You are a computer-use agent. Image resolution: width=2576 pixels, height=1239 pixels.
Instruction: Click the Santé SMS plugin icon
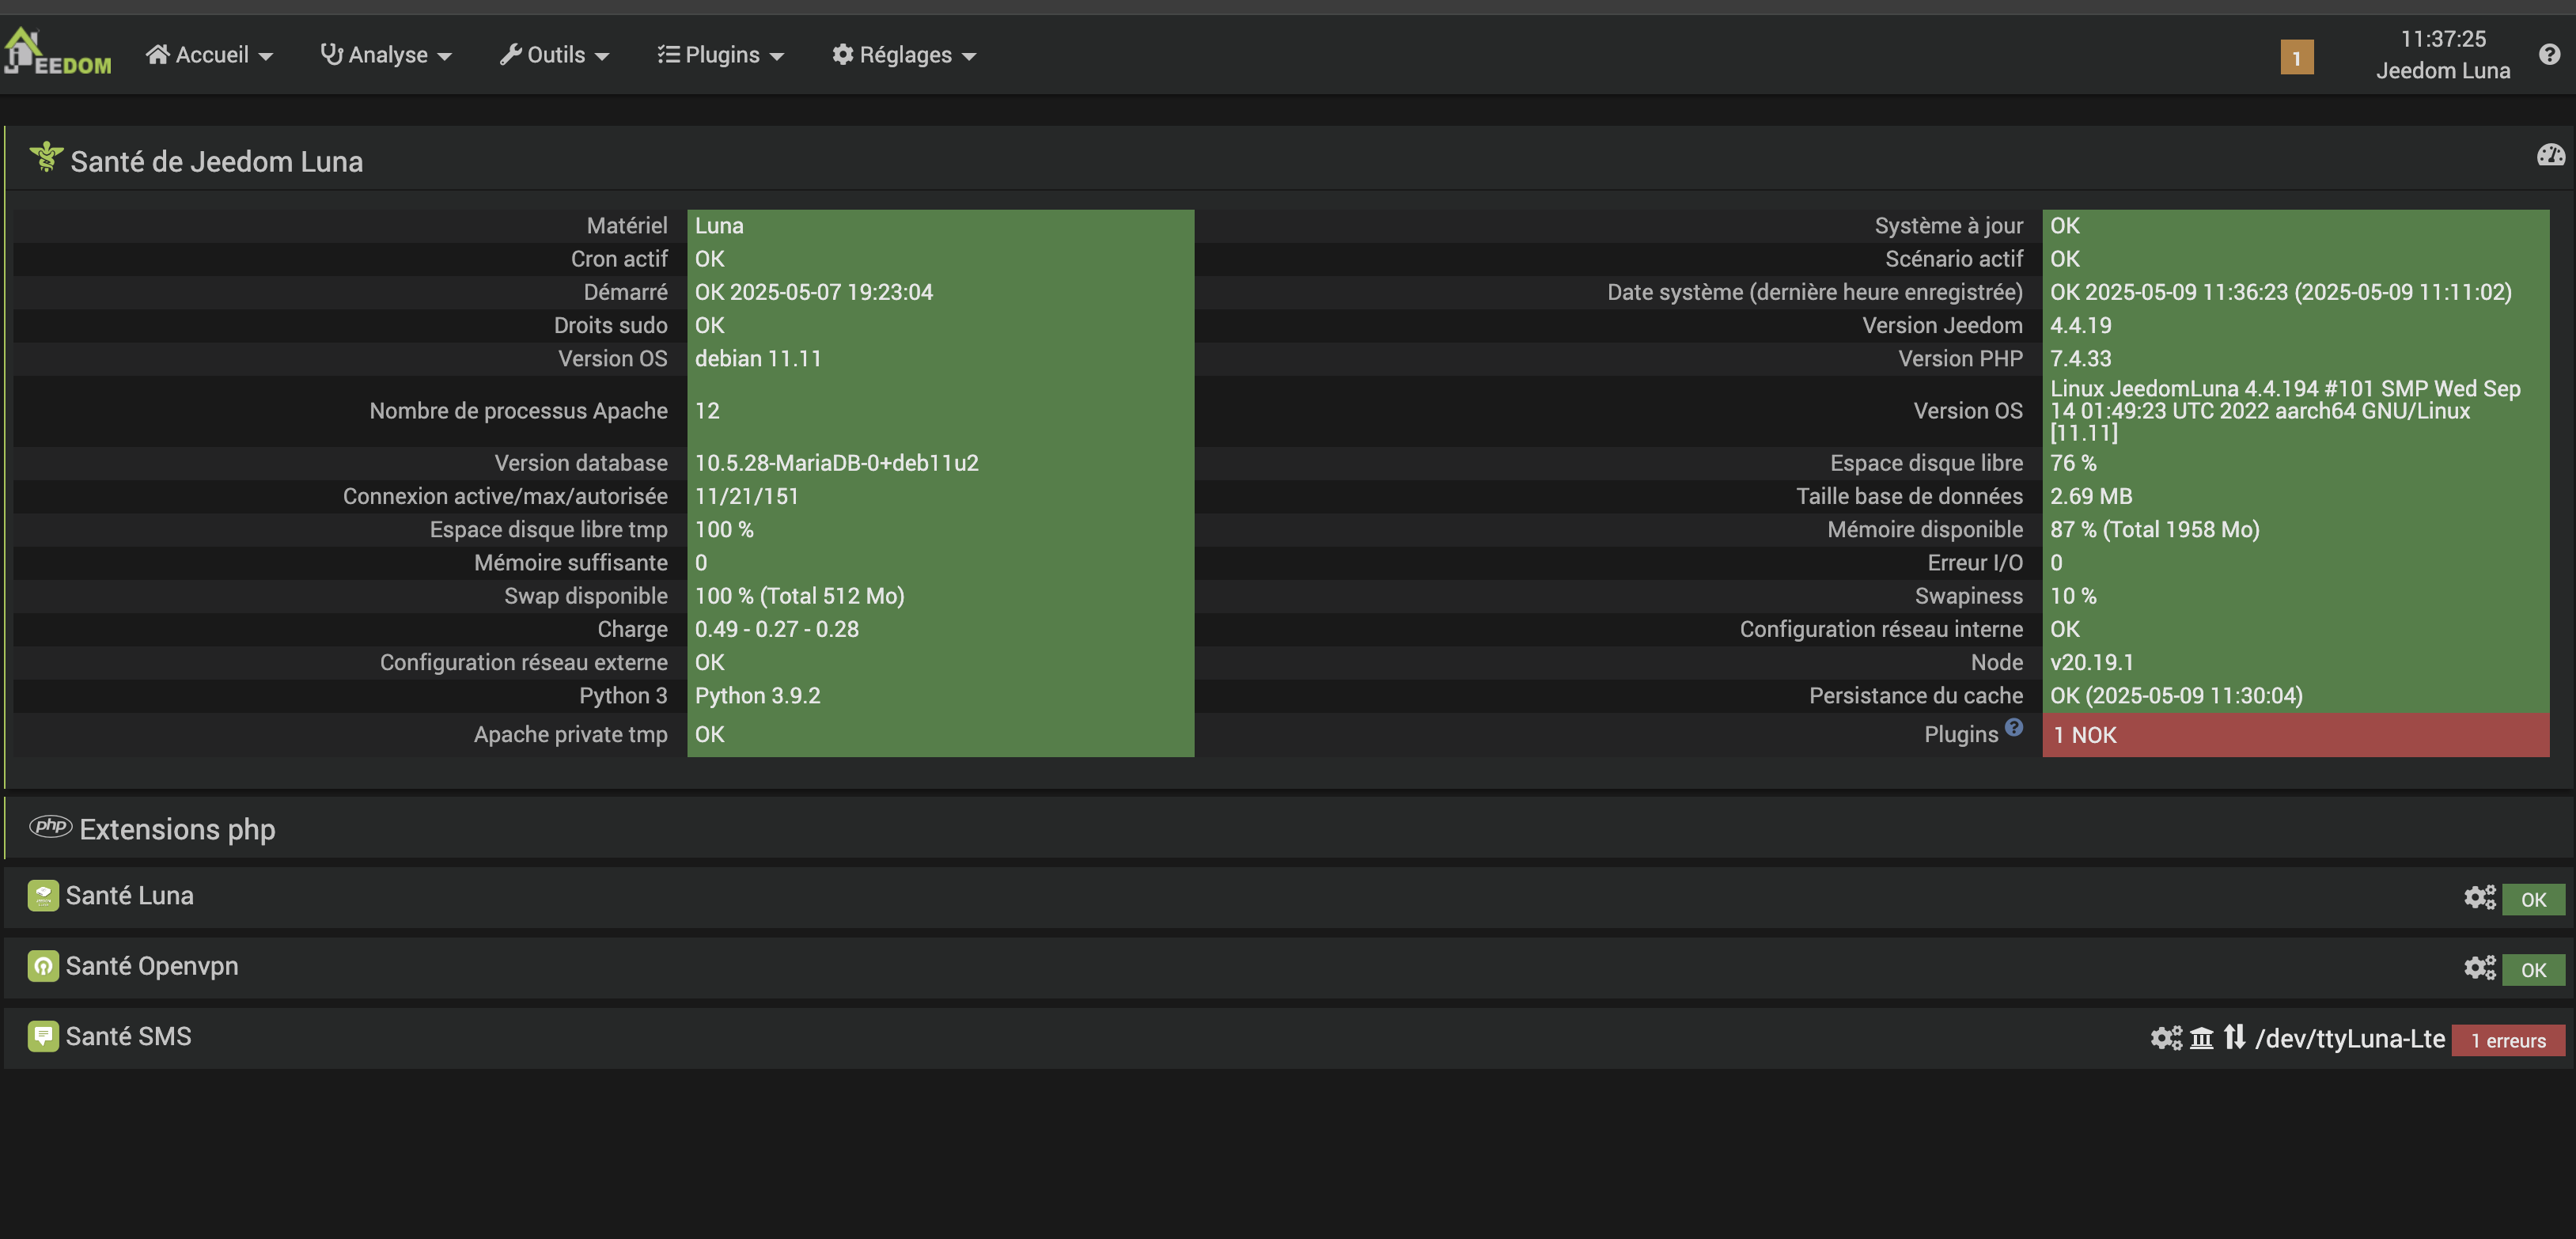43,1035
